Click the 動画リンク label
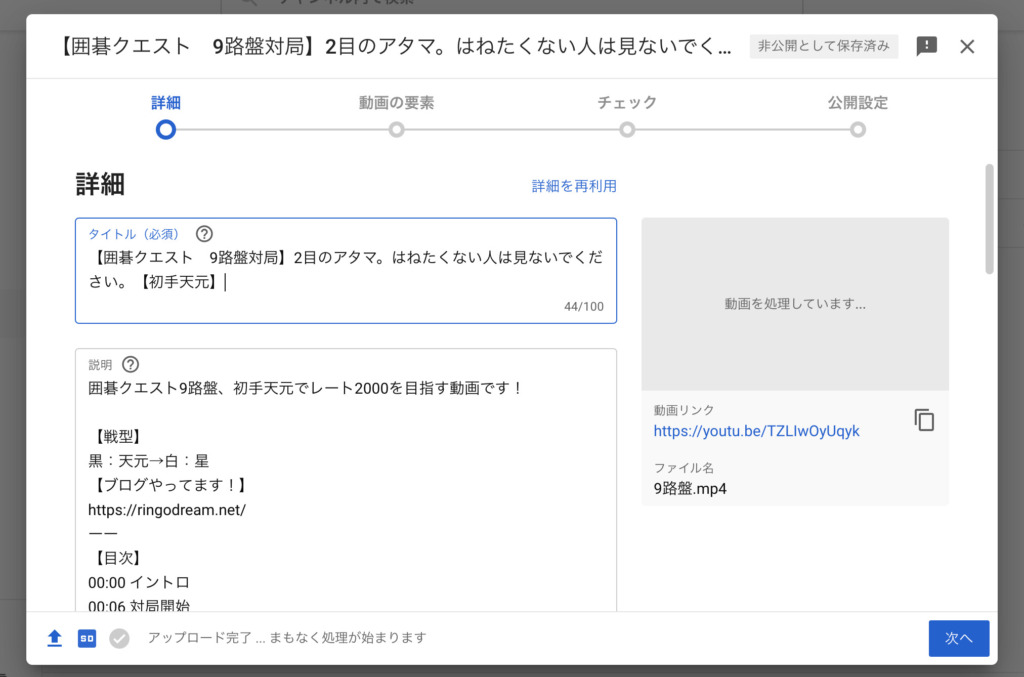This screenshot has height=677, width=1024. click(684, 410)
